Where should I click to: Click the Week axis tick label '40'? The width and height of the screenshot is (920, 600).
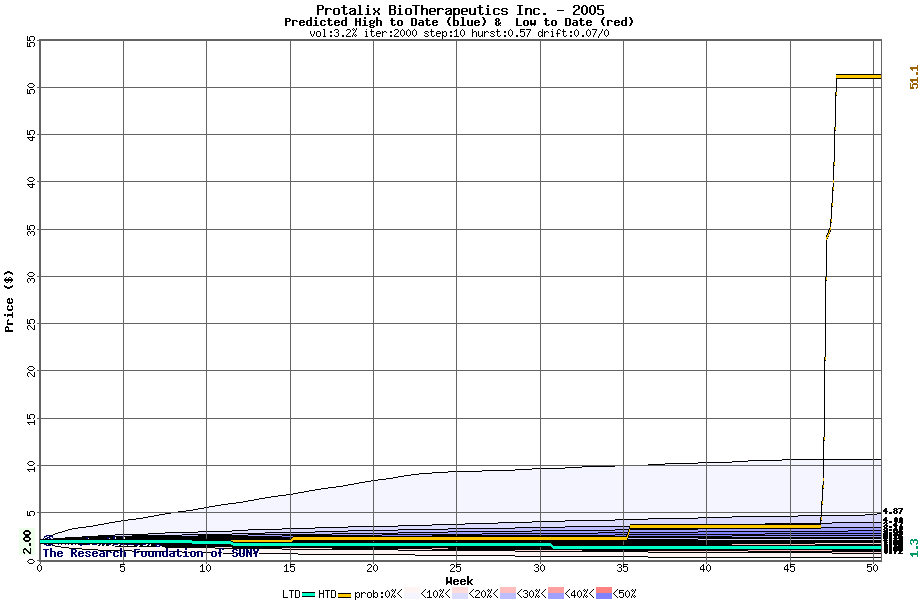[706, 568]
